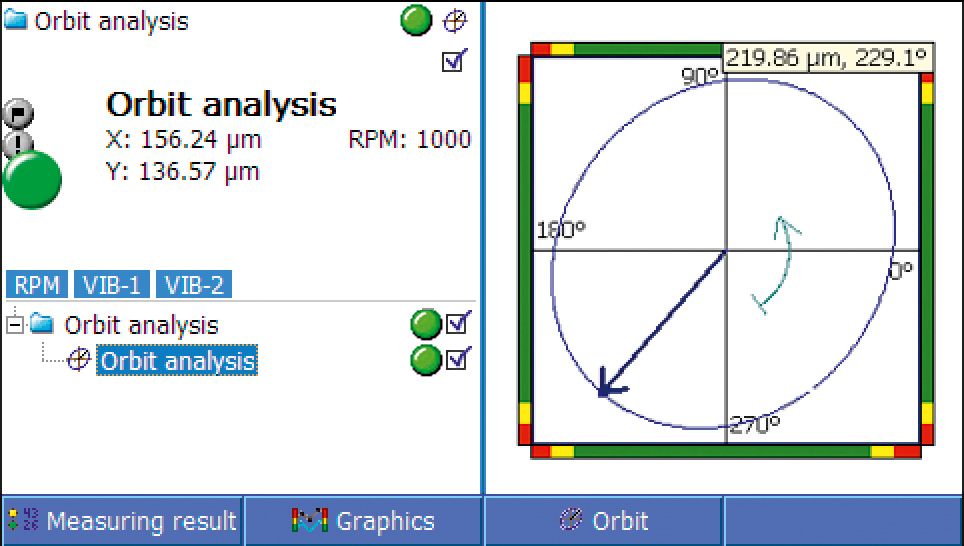Image resolution: width=964 pixels, height=546 pixels.
Task: Open the VIB-1 tab
Action: tap(112, 285)
